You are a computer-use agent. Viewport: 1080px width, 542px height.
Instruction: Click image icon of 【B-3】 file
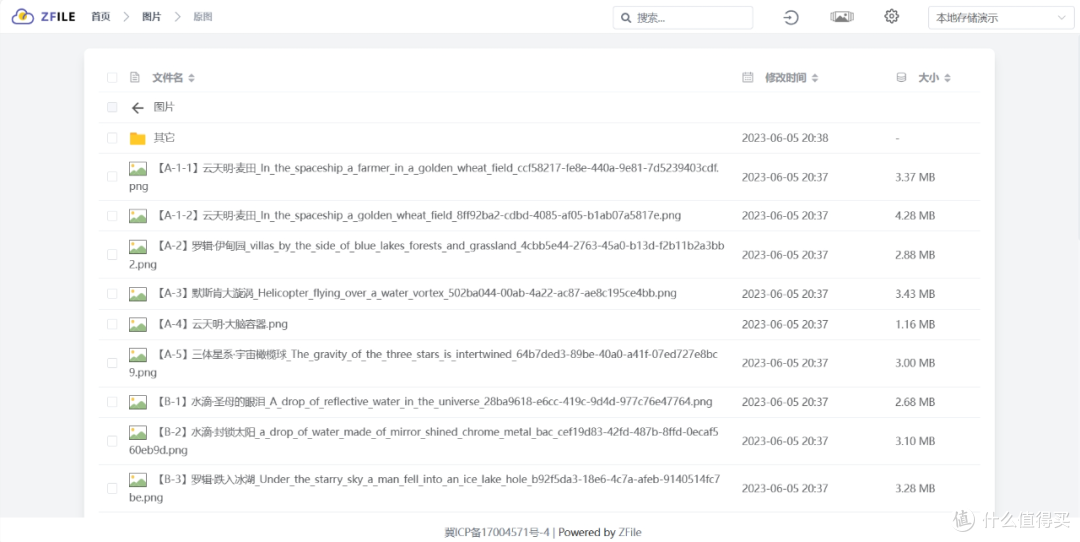[x=138, y=480]
